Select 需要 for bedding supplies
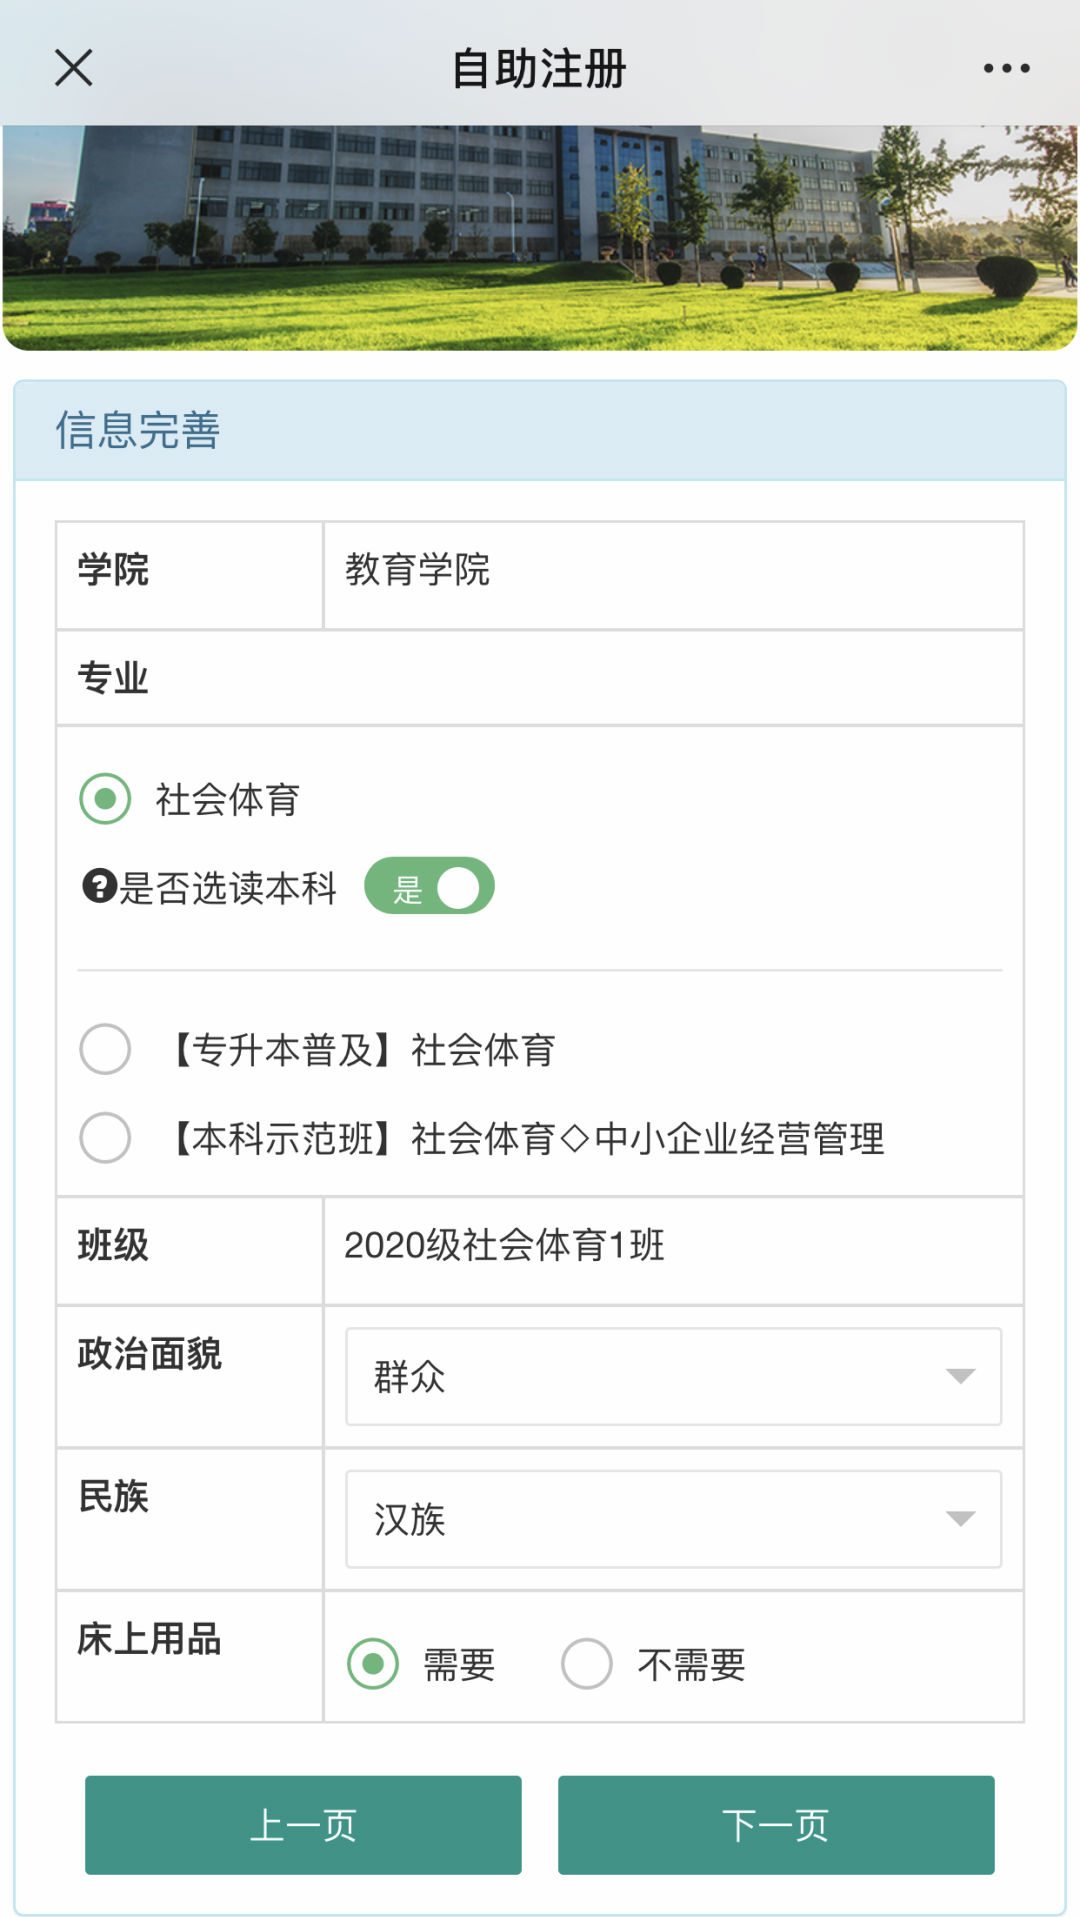Screen dimensions: 1080x1917 point(373,1664)
